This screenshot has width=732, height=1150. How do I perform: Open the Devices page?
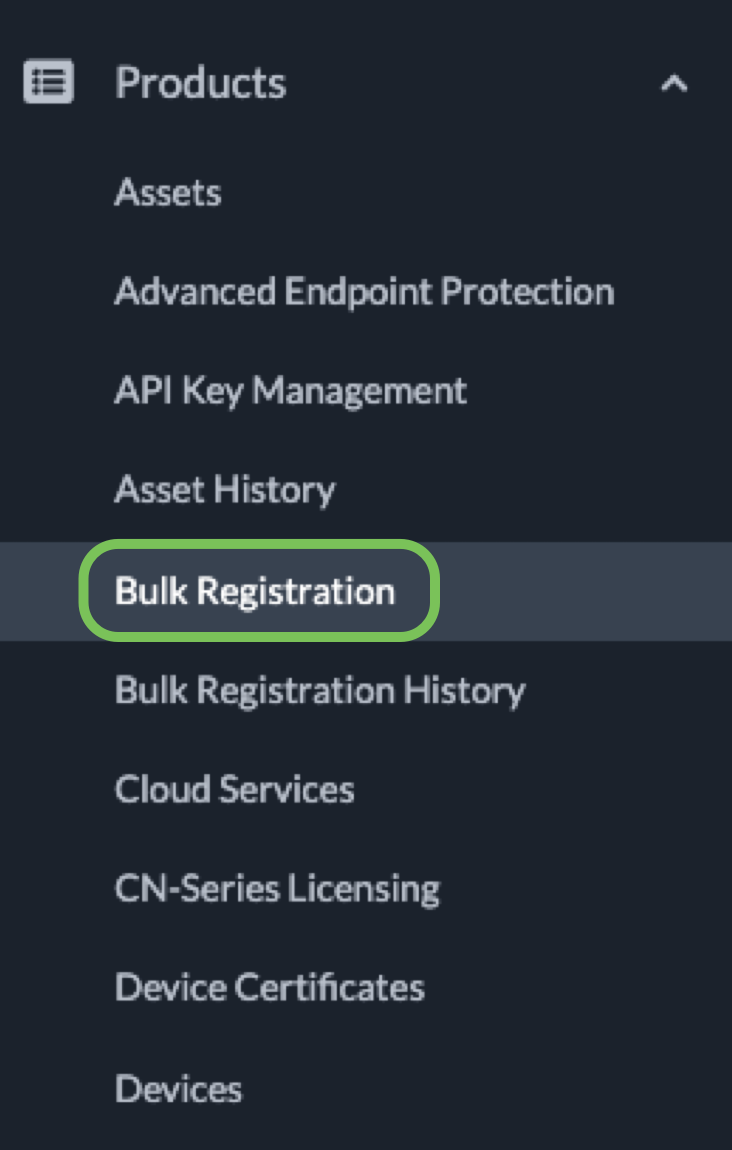coord(178,1088)
